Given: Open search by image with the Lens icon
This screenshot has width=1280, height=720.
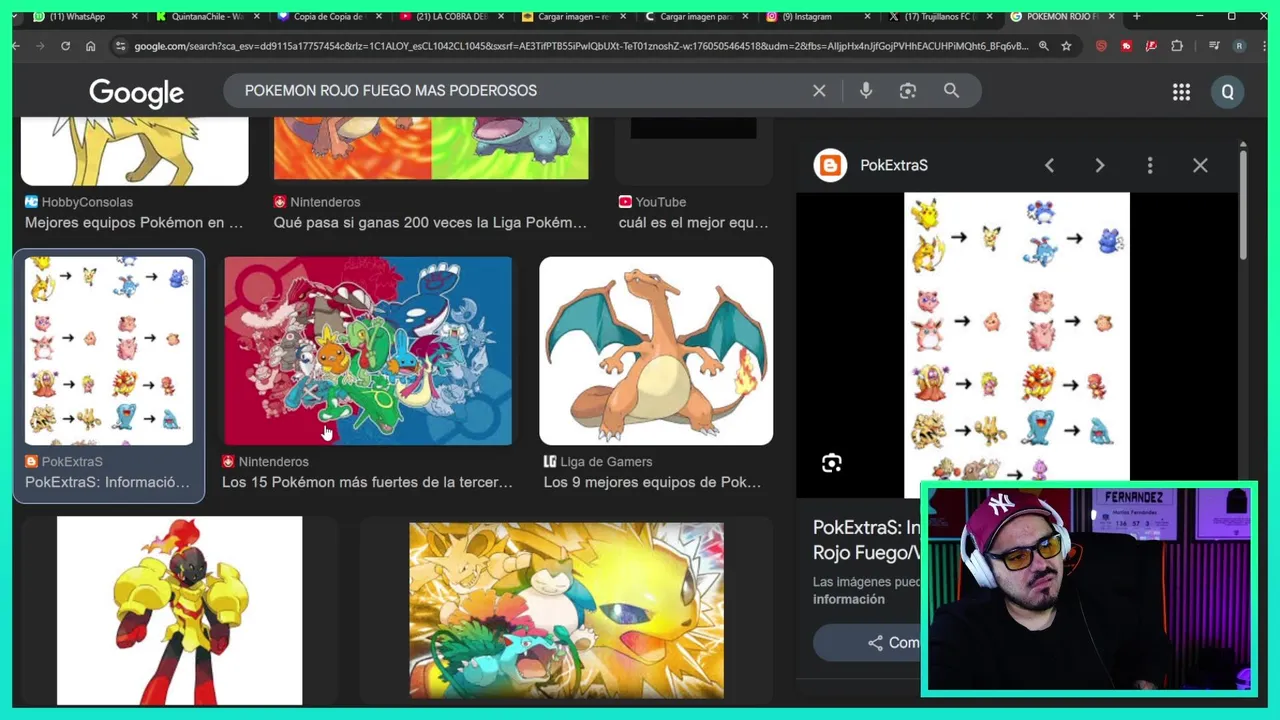Looking at the screenshot, I should point(908,91).
